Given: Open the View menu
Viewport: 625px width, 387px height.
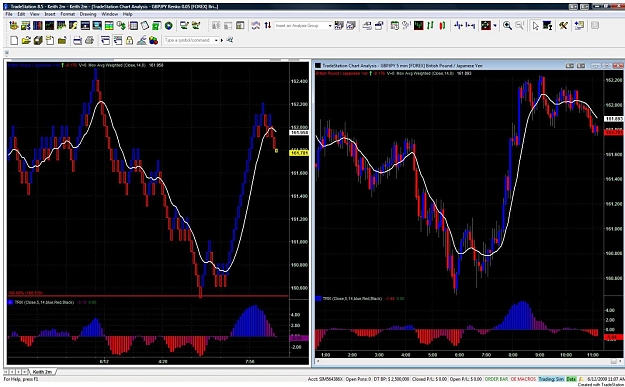Looking at the screenshot, I should pos(34,14).
